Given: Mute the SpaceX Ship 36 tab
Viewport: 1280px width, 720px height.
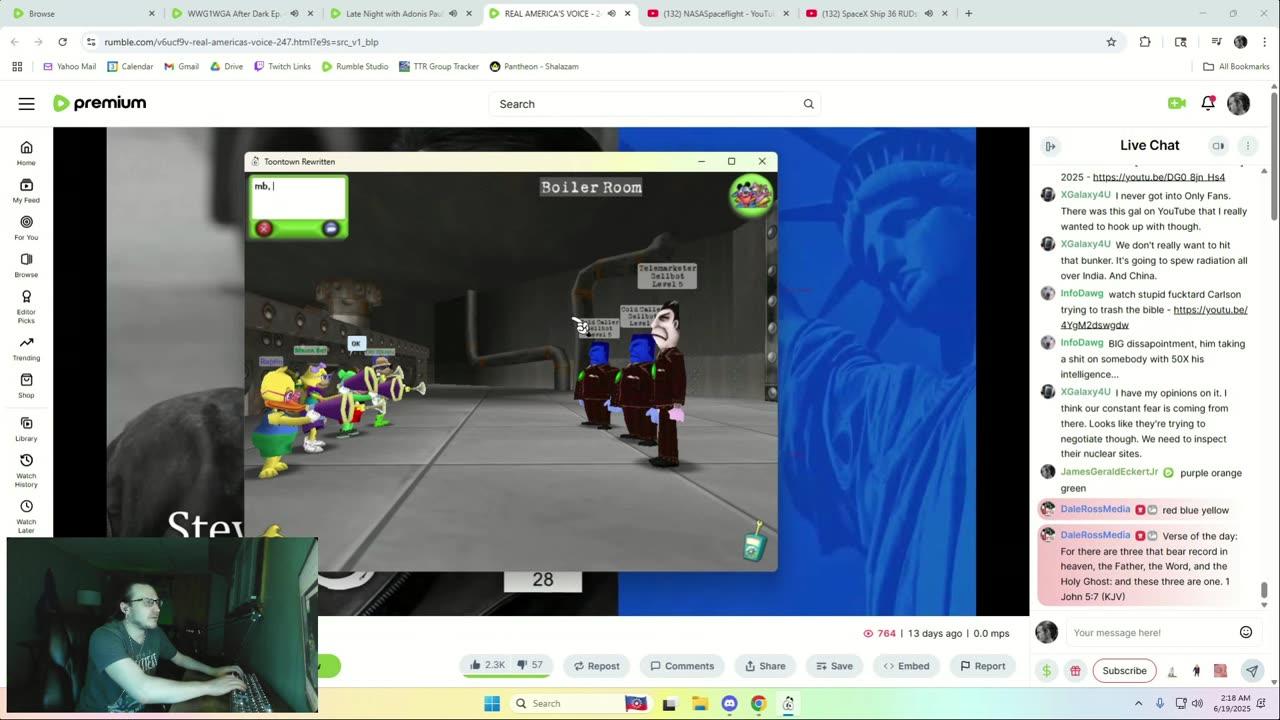Looking at the screenshot, I should click(x=928, y=14).
